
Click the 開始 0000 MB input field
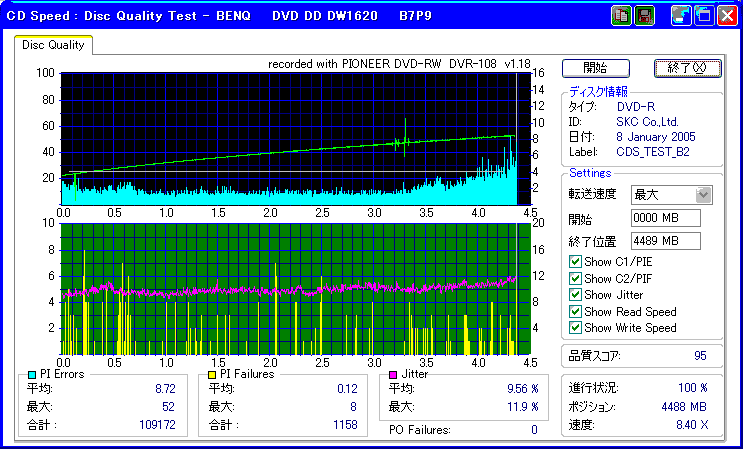[x=666, y=218]
